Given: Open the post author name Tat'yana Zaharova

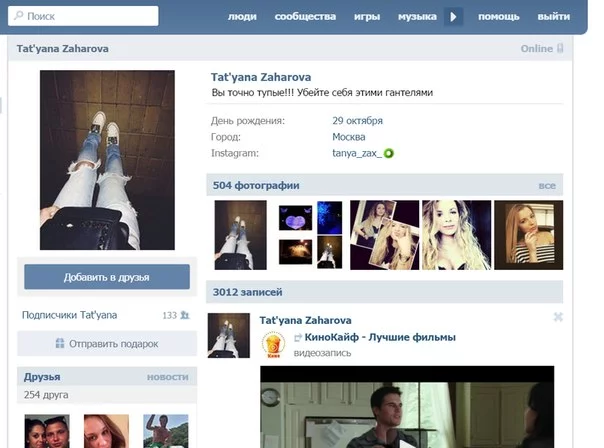Looking at the screenshot, I should coord(305,320).
